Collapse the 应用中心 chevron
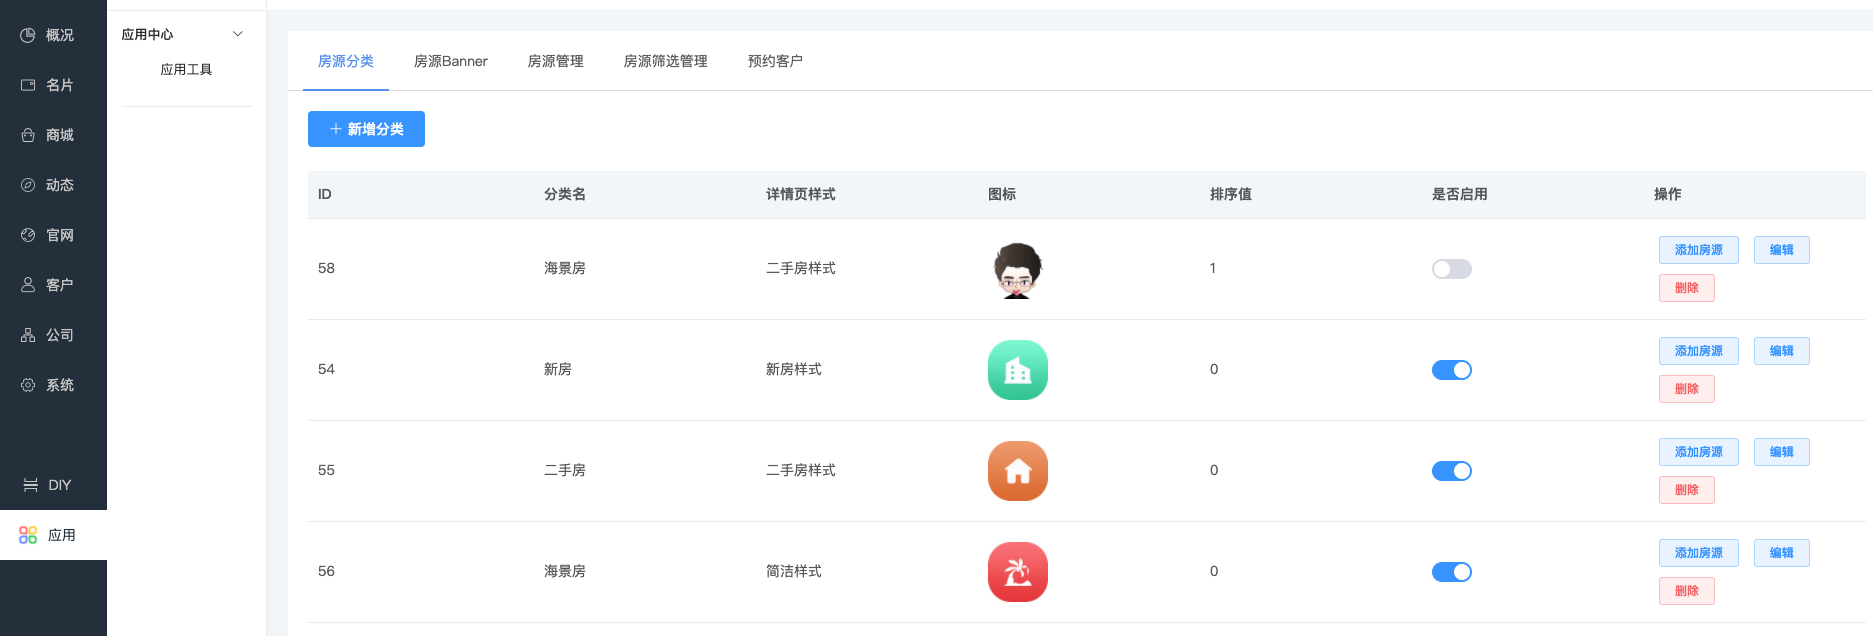This screenshot has width=1873, height=636. pyautogui.click(x=238, y=34)
